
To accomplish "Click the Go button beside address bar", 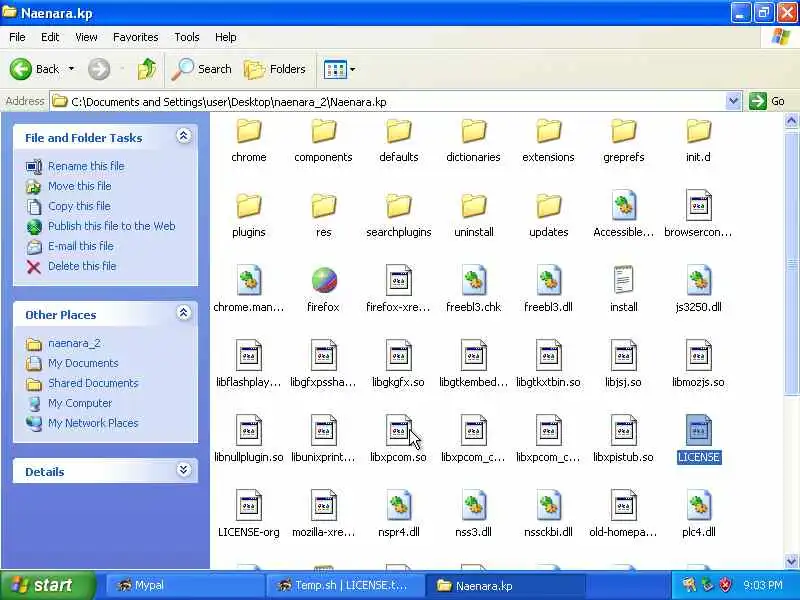I will (x=767, y=102).
